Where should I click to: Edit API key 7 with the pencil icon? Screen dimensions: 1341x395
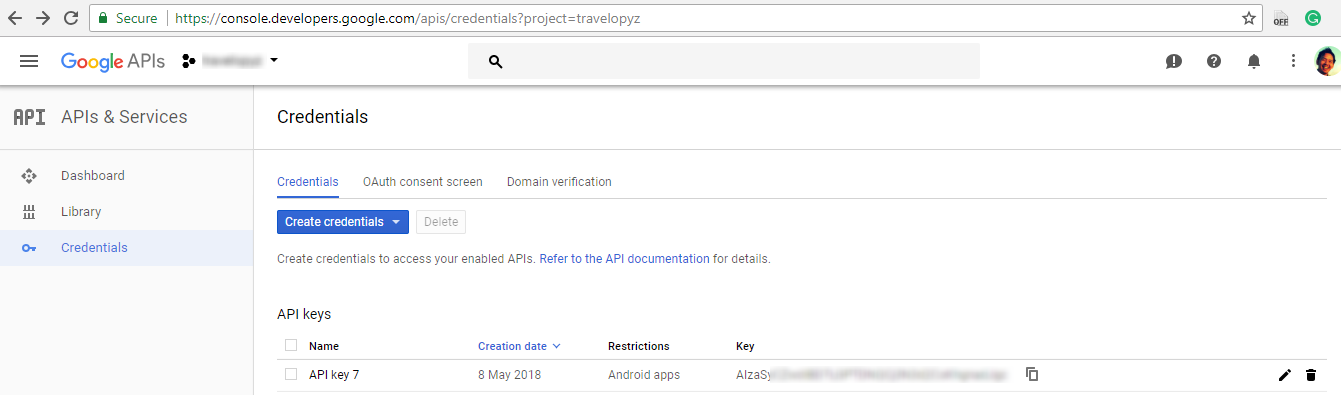click(1285, 375)
